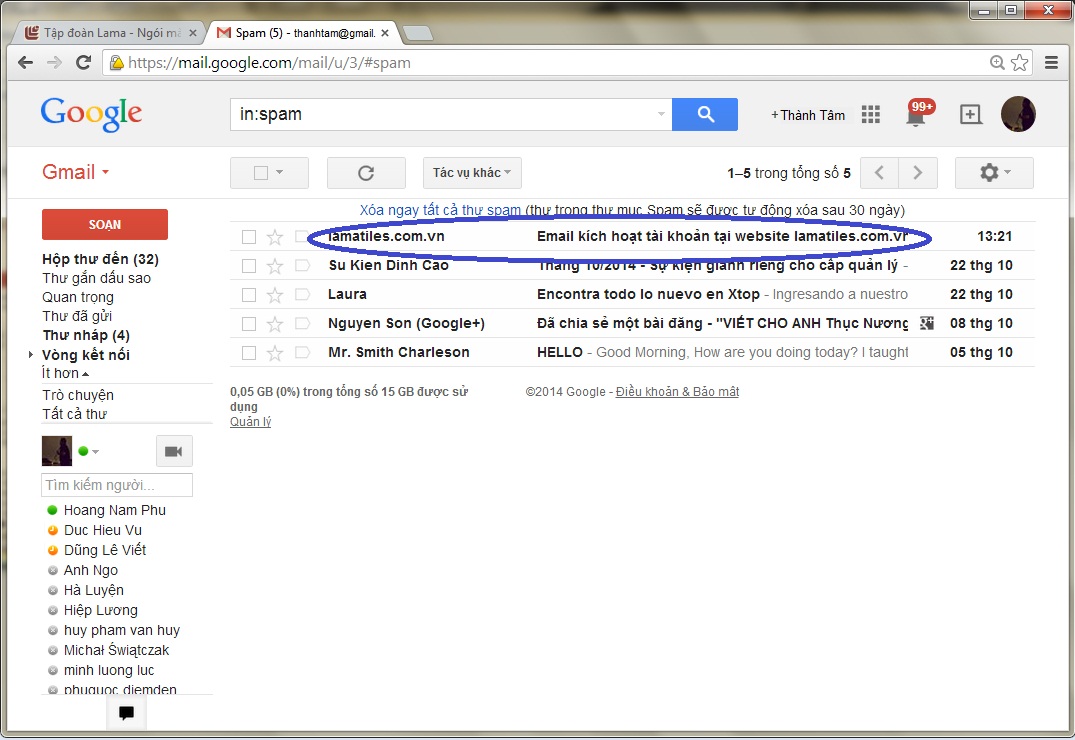Click the 'Tìm kiếm người...' input field
This screenshot has height=740, width=1075.
pyautogui.click(x=117, y=485)
